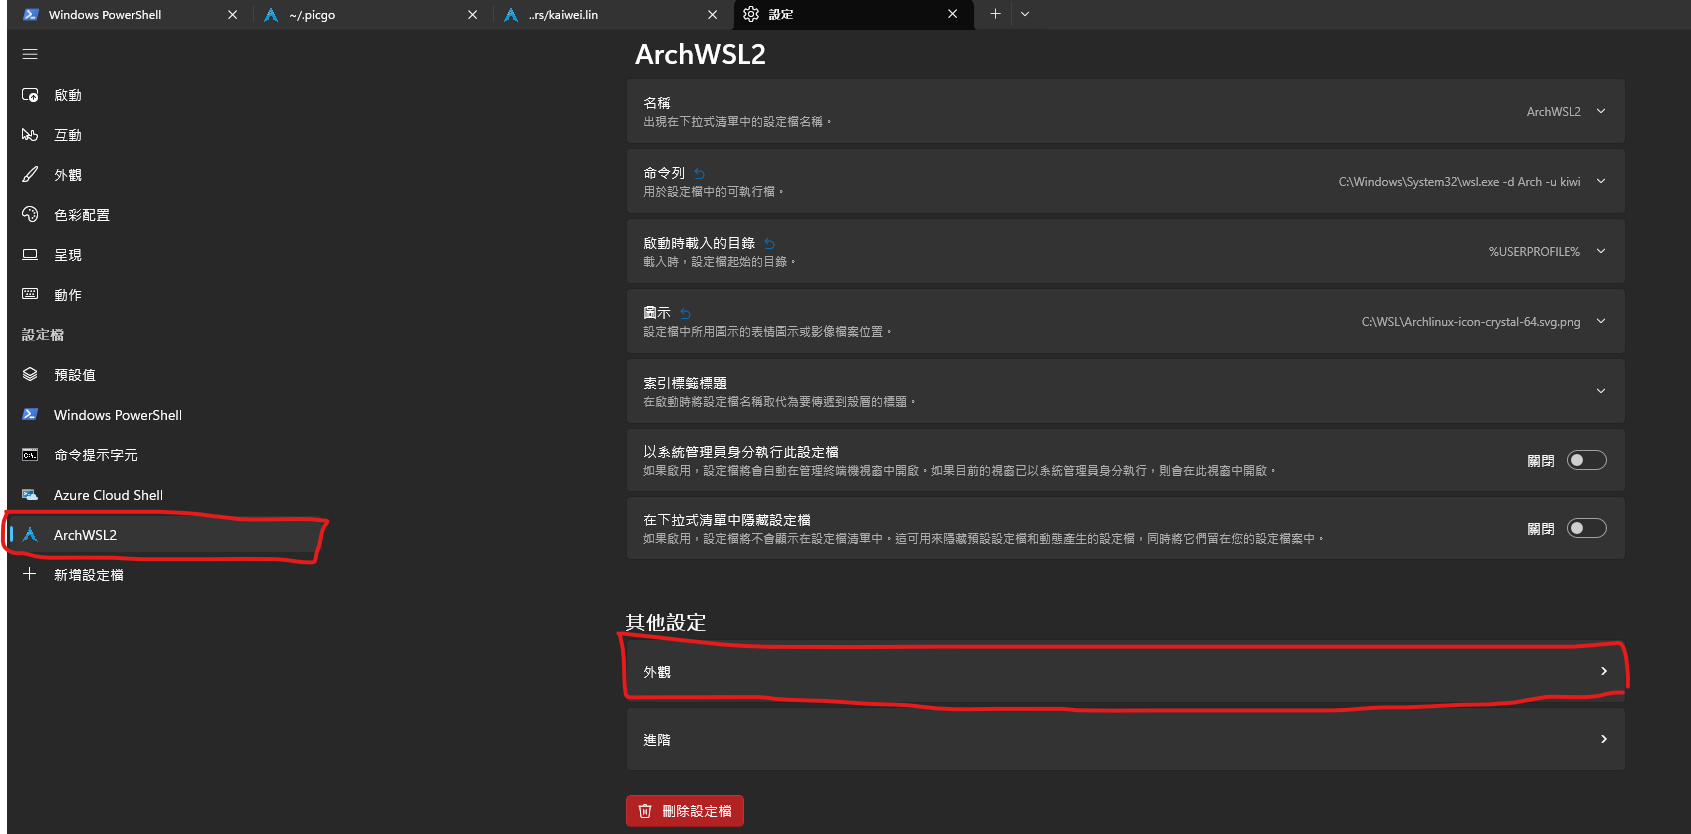1691x834 pixels.
Task: Click the wsl.exe command line value
Action: pyautogui.click(x=1459, y=182)
